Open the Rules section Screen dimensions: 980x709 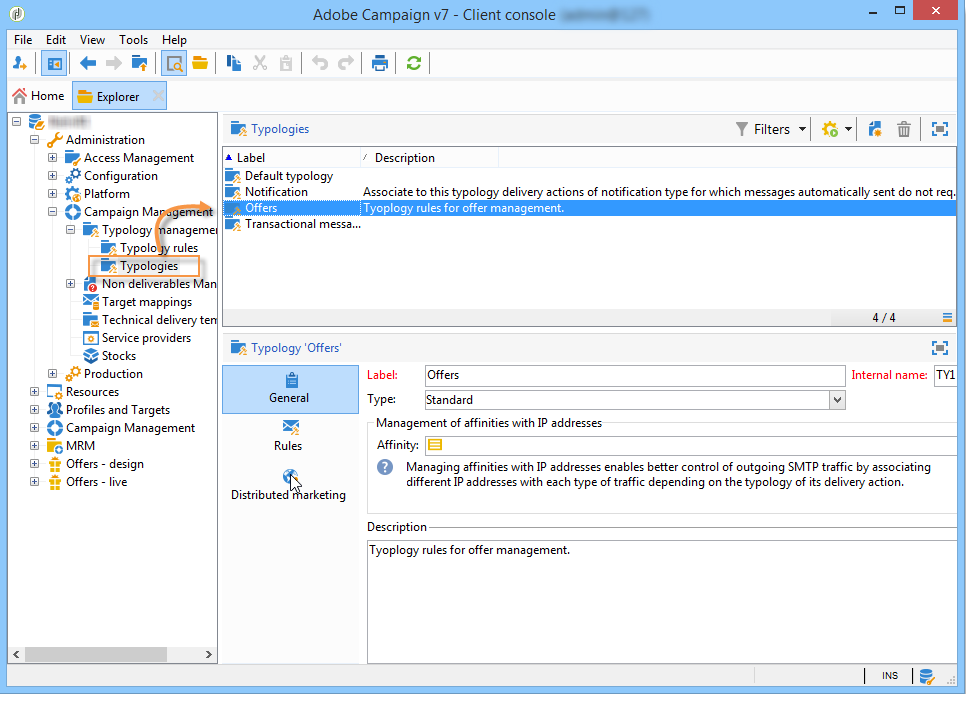288,436
